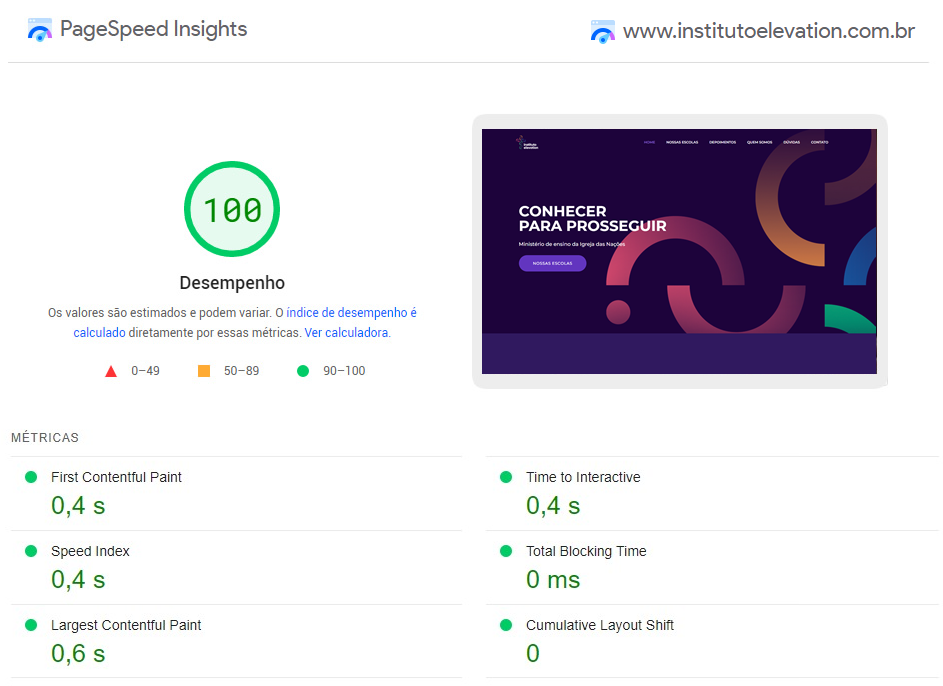Image resolution: width=943 pixels, height=686 pixels.
Task: Click the NOSSAS ESCOLAS button in the screenshot
Action: 552,263
